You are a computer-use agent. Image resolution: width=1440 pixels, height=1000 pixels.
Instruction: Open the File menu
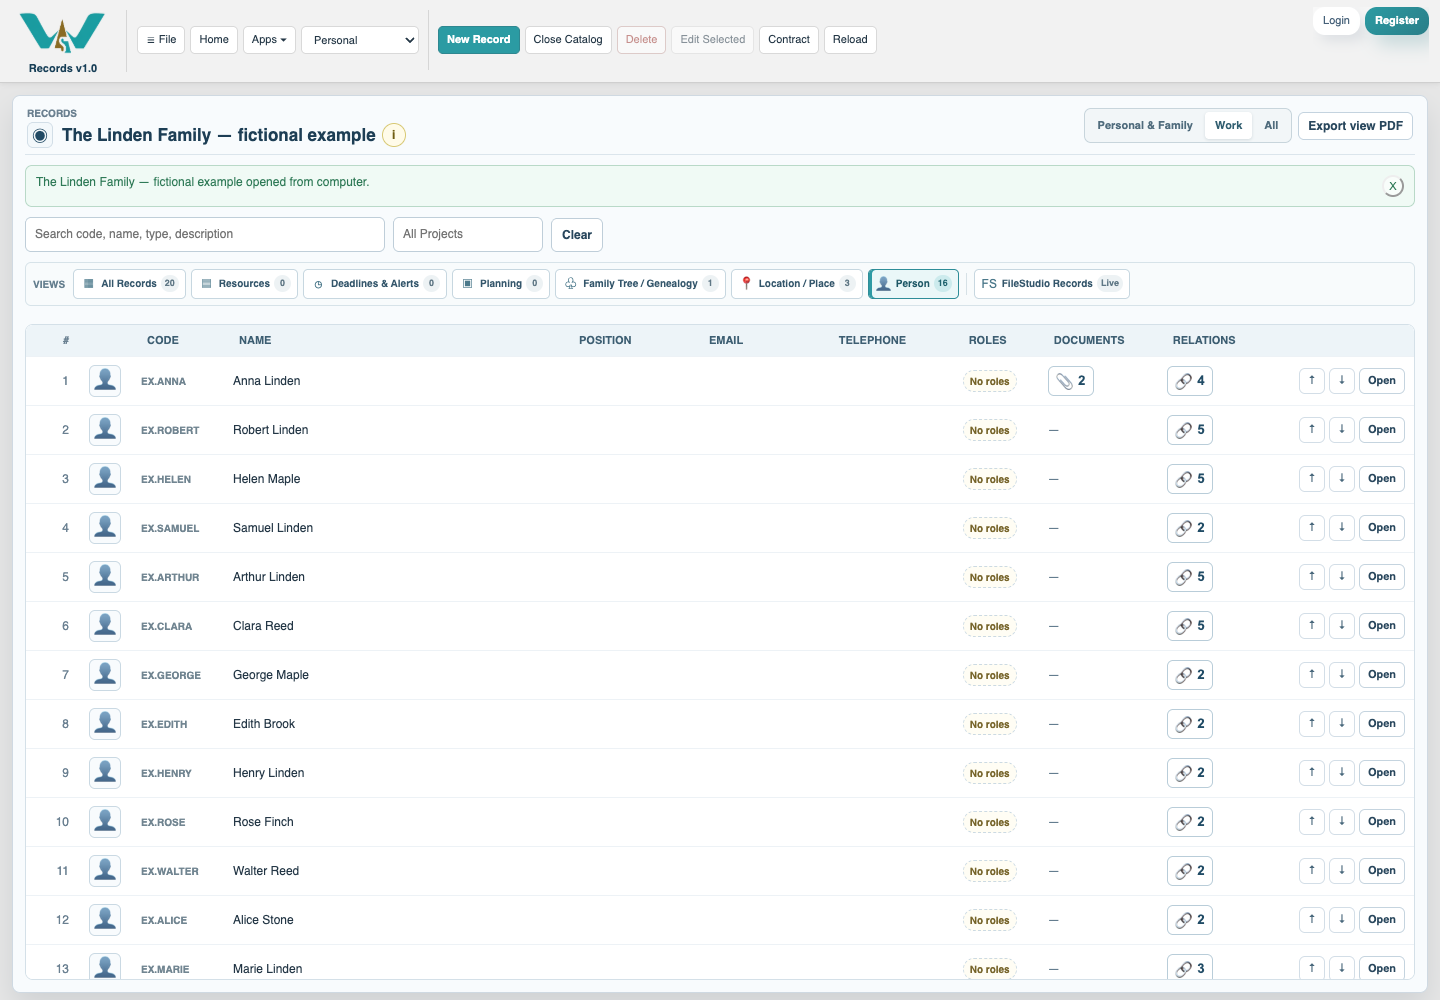(161, 40)
